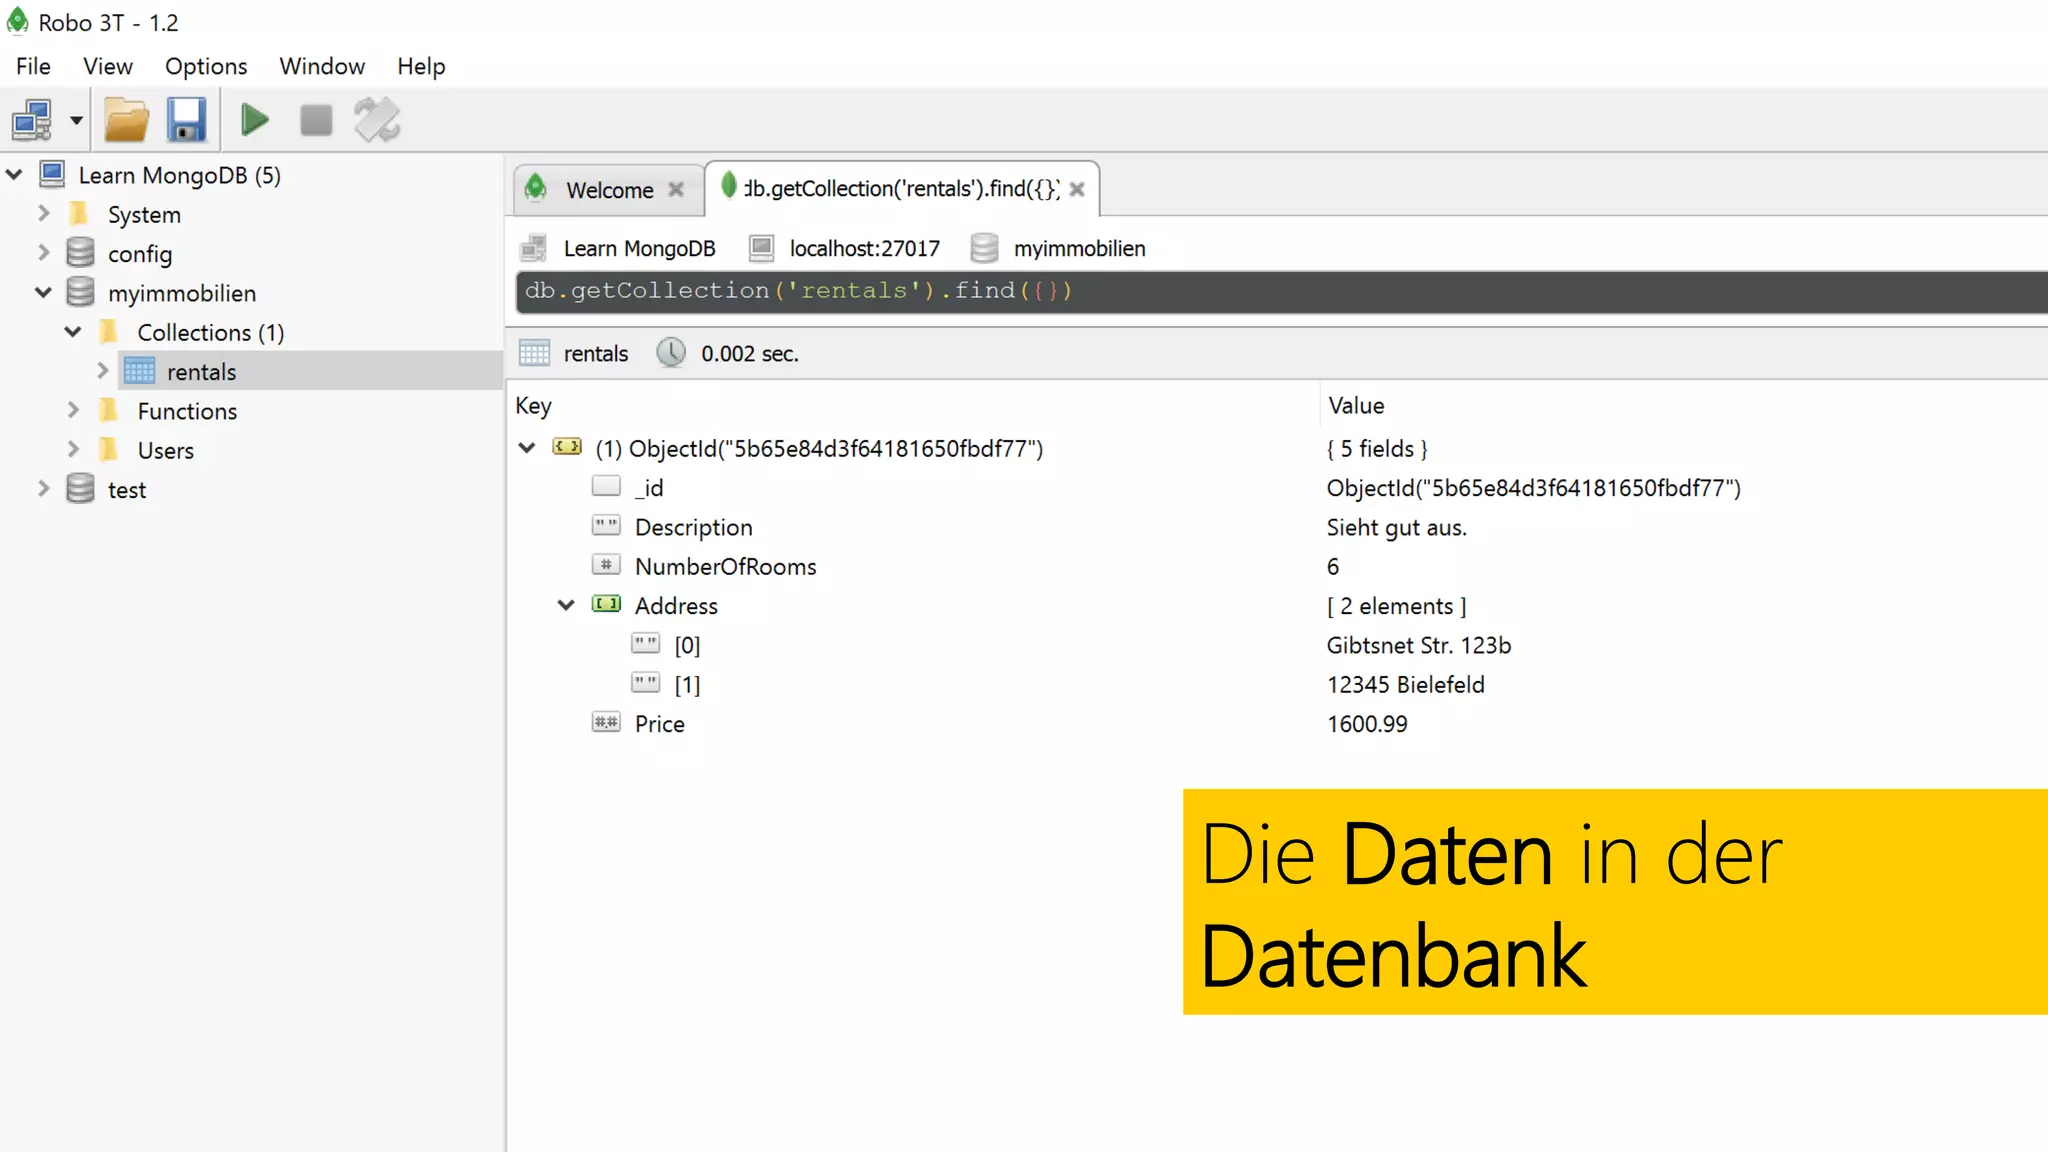This screenshot has width=2048, height=1152.
Task: Click the clock icon beside 0.002 sec.
Action: coord(671,352)
